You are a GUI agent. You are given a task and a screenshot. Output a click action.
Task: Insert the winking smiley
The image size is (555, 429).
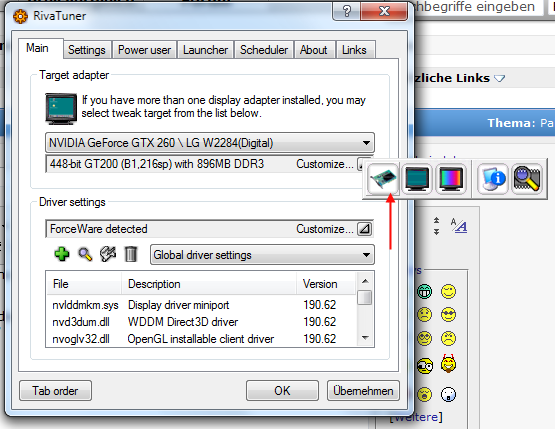[448, 292]
